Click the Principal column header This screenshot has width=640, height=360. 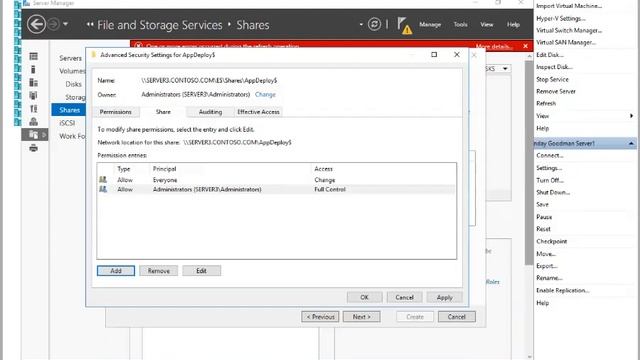click(x=164, y=169)
